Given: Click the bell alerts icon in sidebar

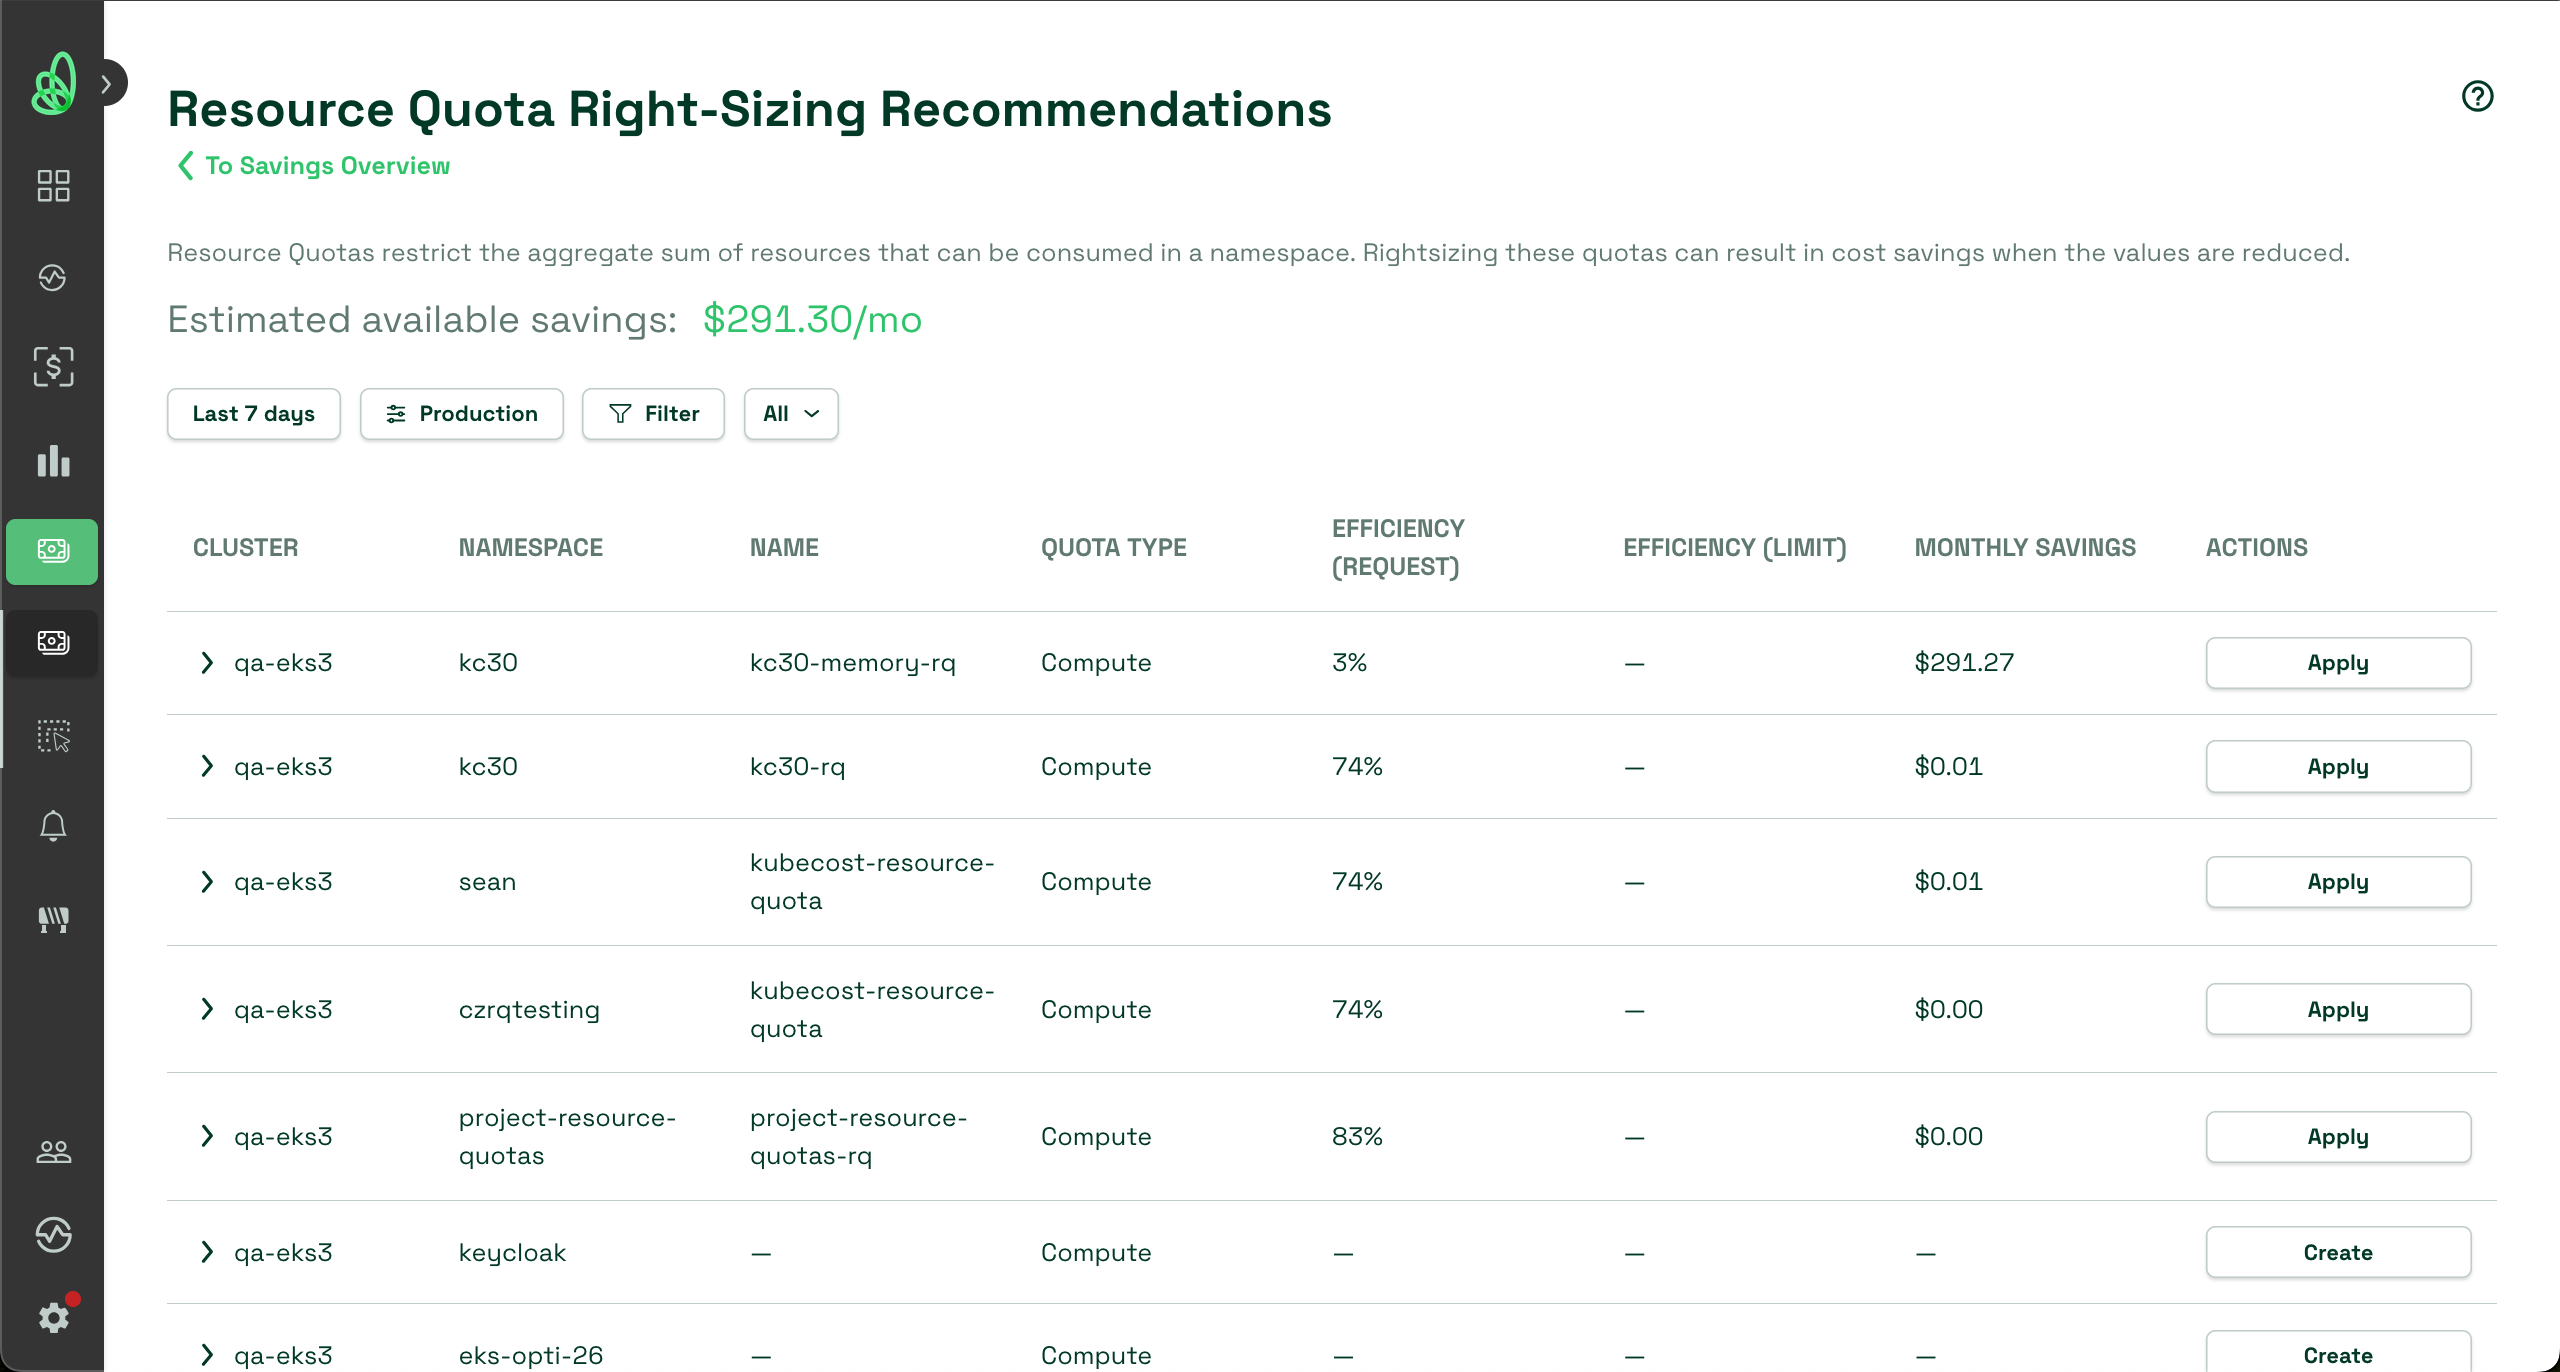Looking at the screenshot, I should (53, 826).
